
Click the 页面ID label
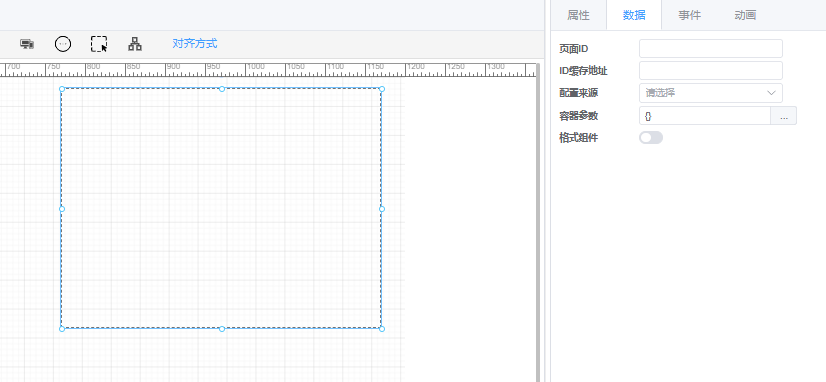574,49
